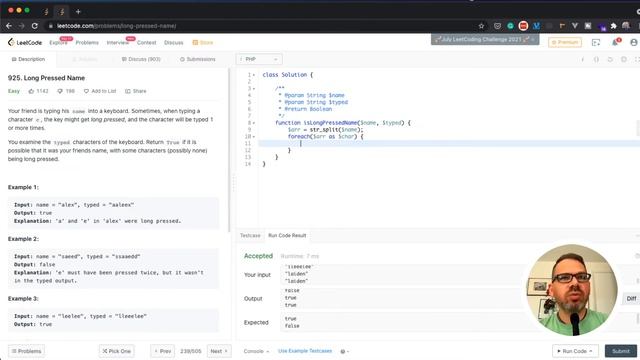Click the Use Example Testcases link
This screenshot has height=360, width=640.
[305, 351]
